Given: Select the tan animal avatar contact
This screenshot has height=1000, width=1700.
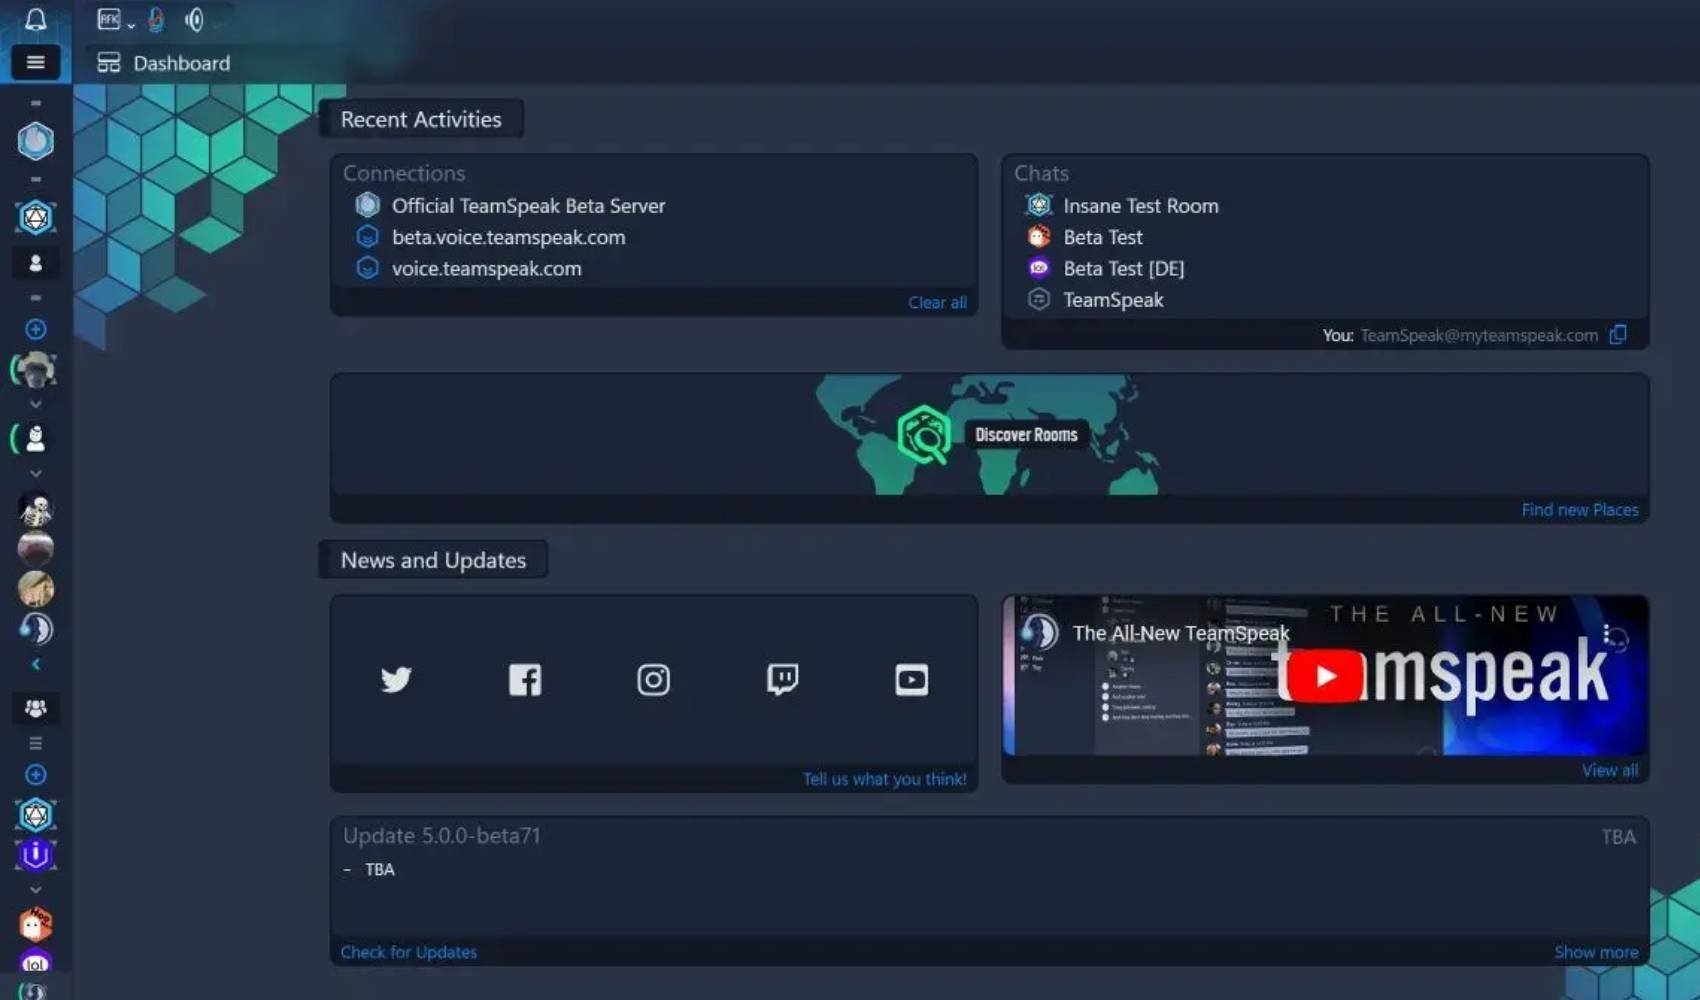Looking at the screenshot, I should 35,589.
